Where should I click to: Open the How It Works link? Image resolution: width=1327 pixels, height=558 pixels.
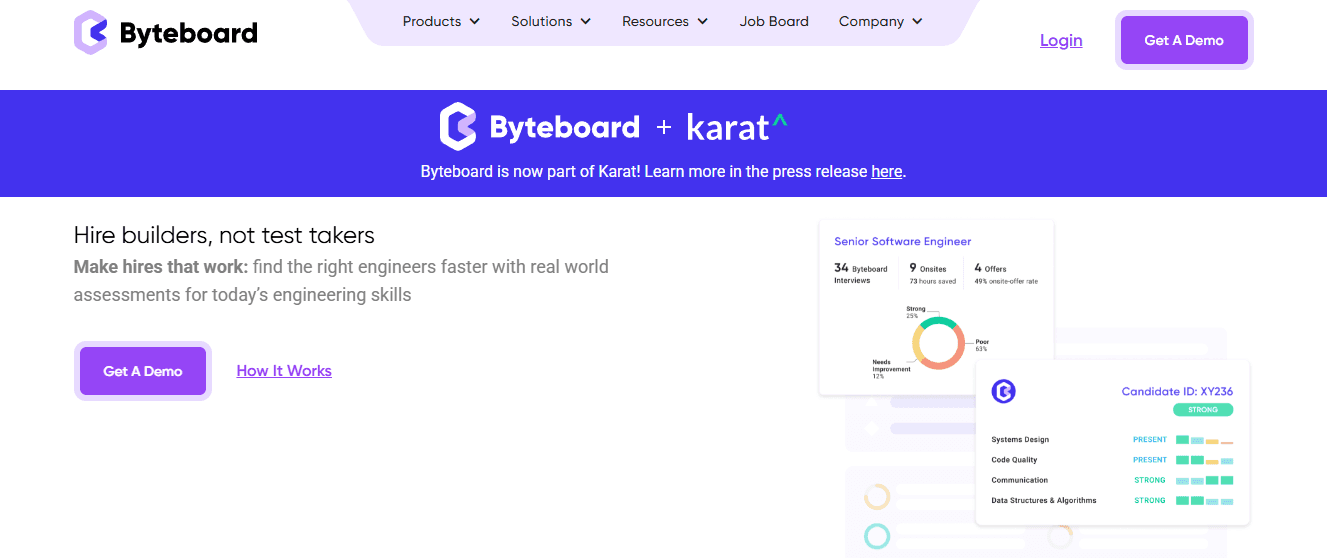point(284,371)
